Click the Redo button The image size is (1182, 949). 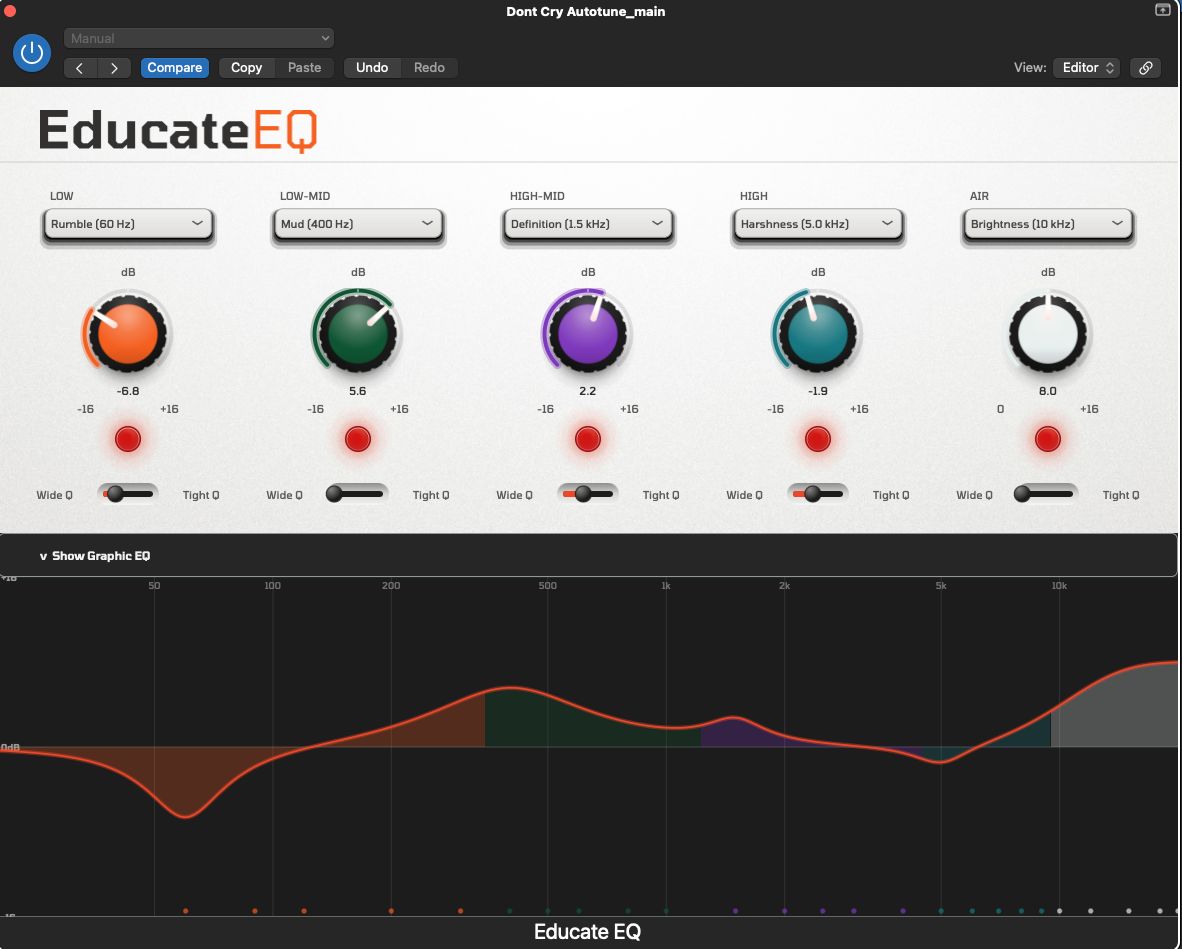click(x=429, y=68)
